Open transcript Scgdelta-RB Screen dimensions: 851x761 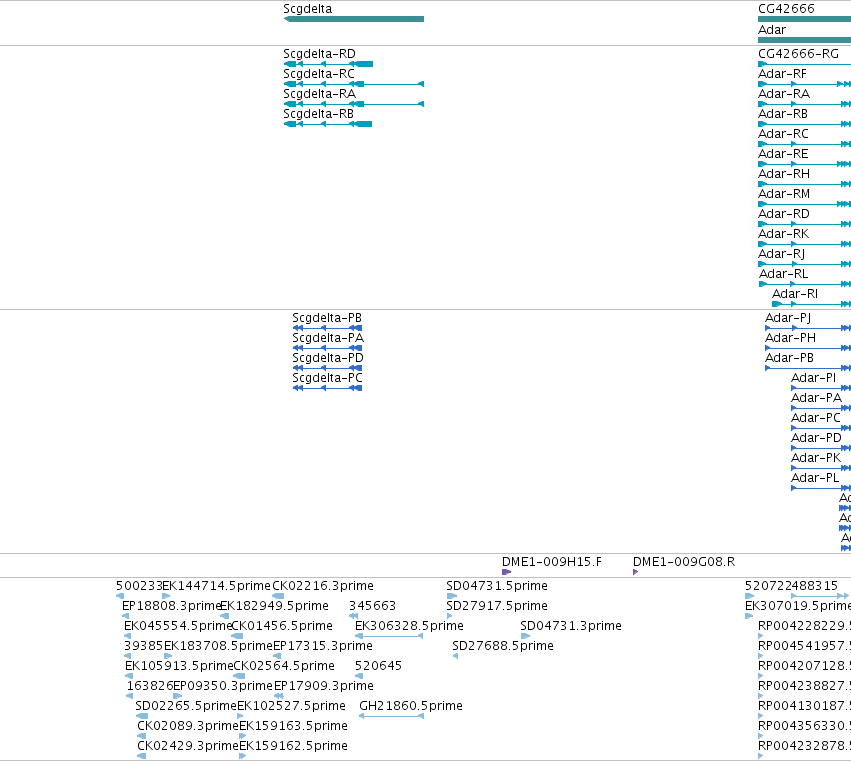318,114
